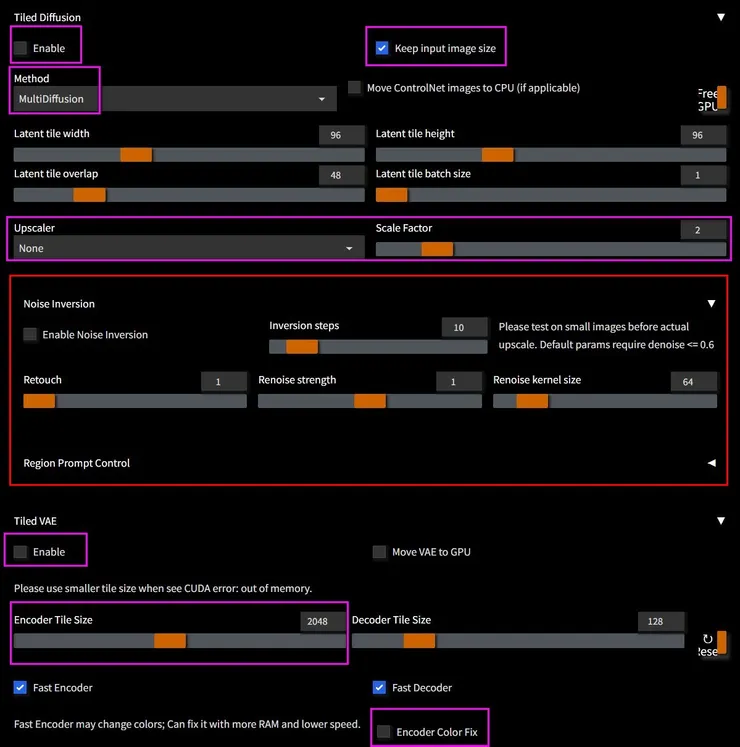740x747 pixels.
Task: Collapse the Tiled VAE panel arrow
Action: coord(721,521)
